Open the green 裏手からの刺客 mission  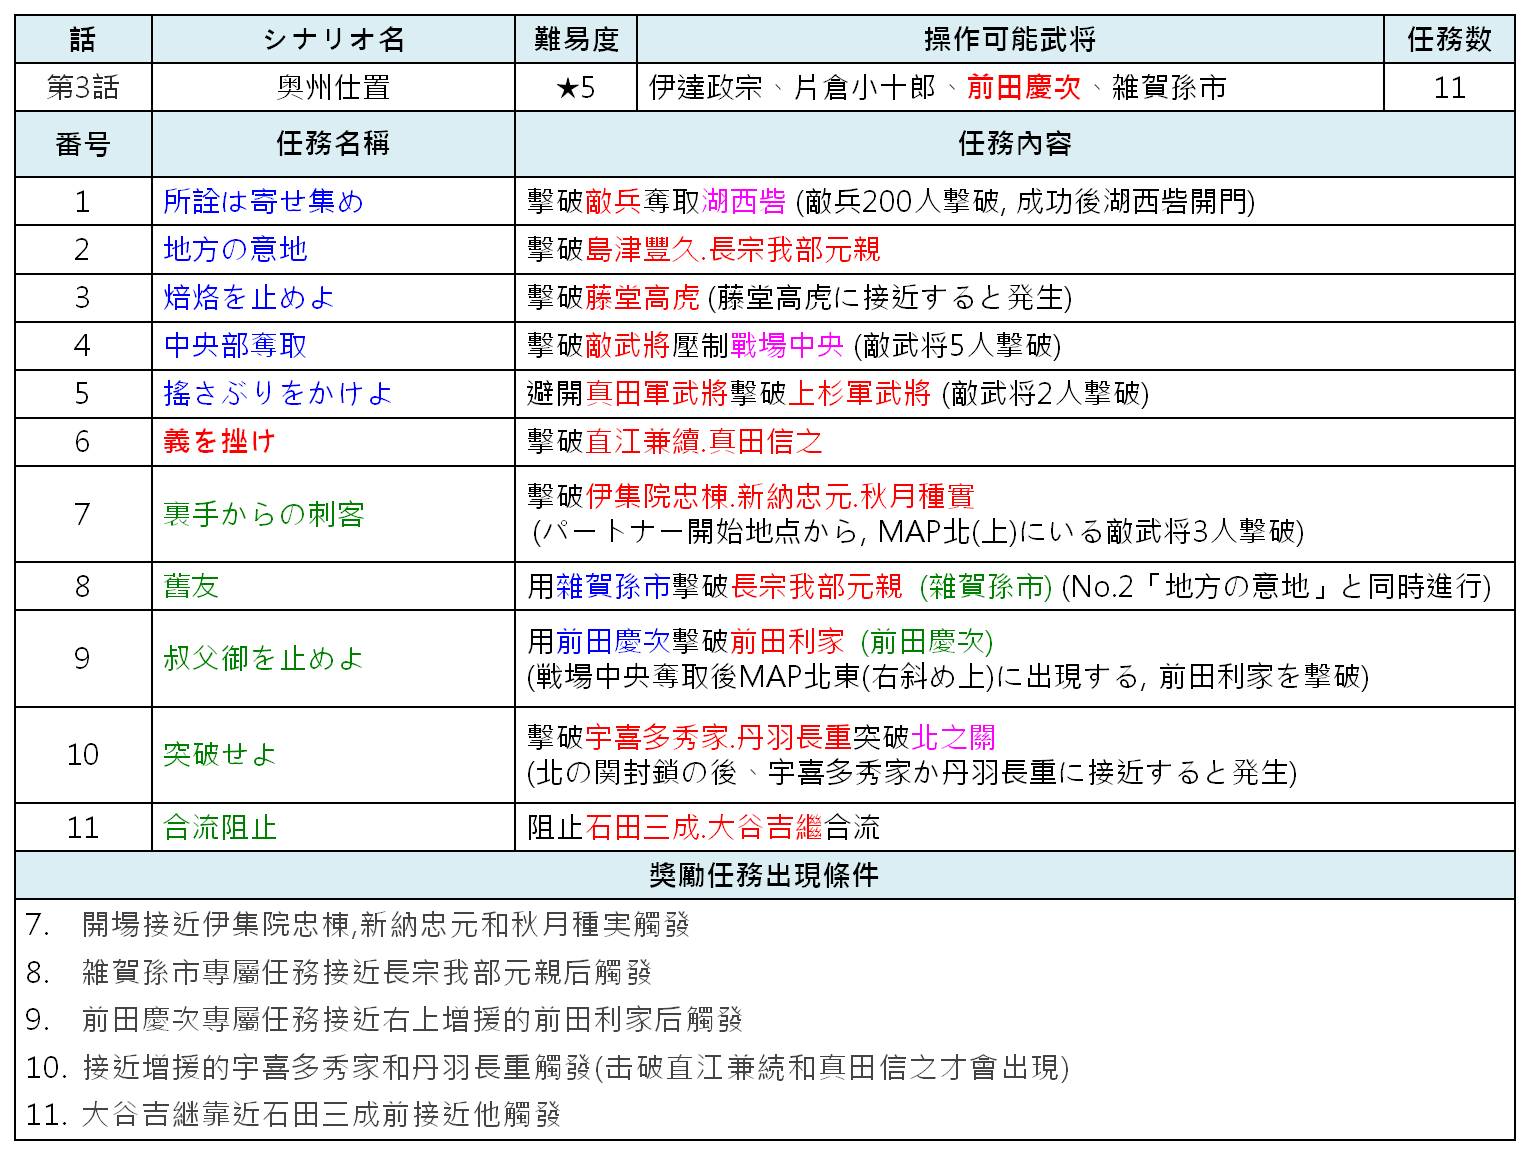click(263, 515)
